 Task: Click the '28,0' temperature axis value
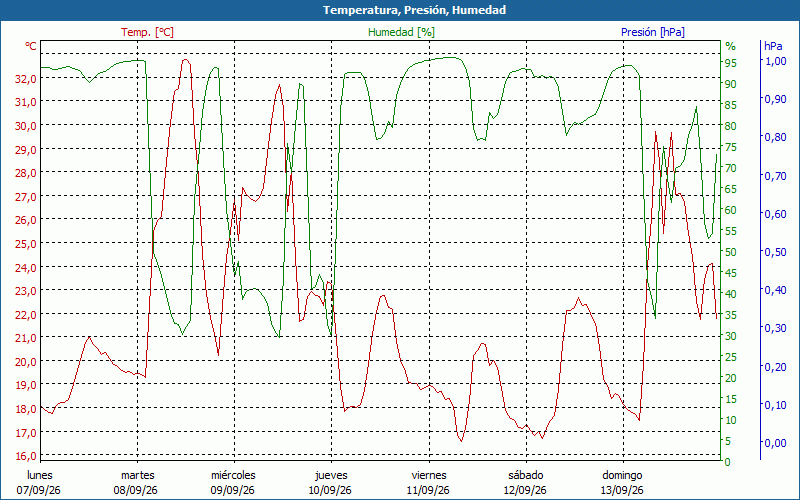(x=26, y=173)
